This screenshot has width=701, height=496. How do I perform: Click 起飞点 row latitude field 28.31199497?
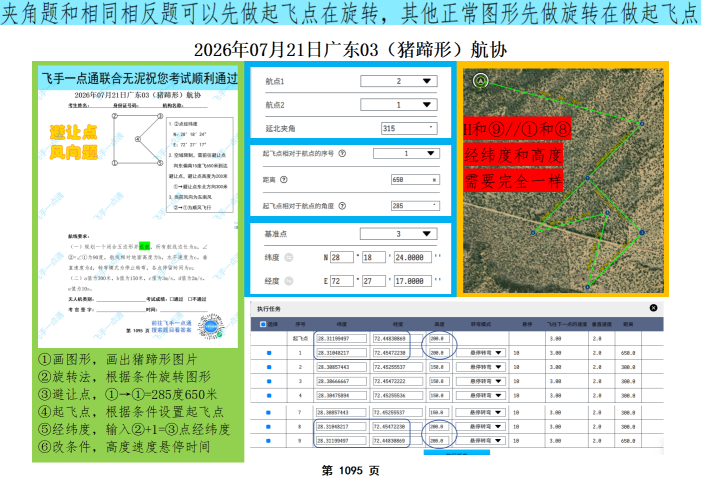(x=342, y=339)
